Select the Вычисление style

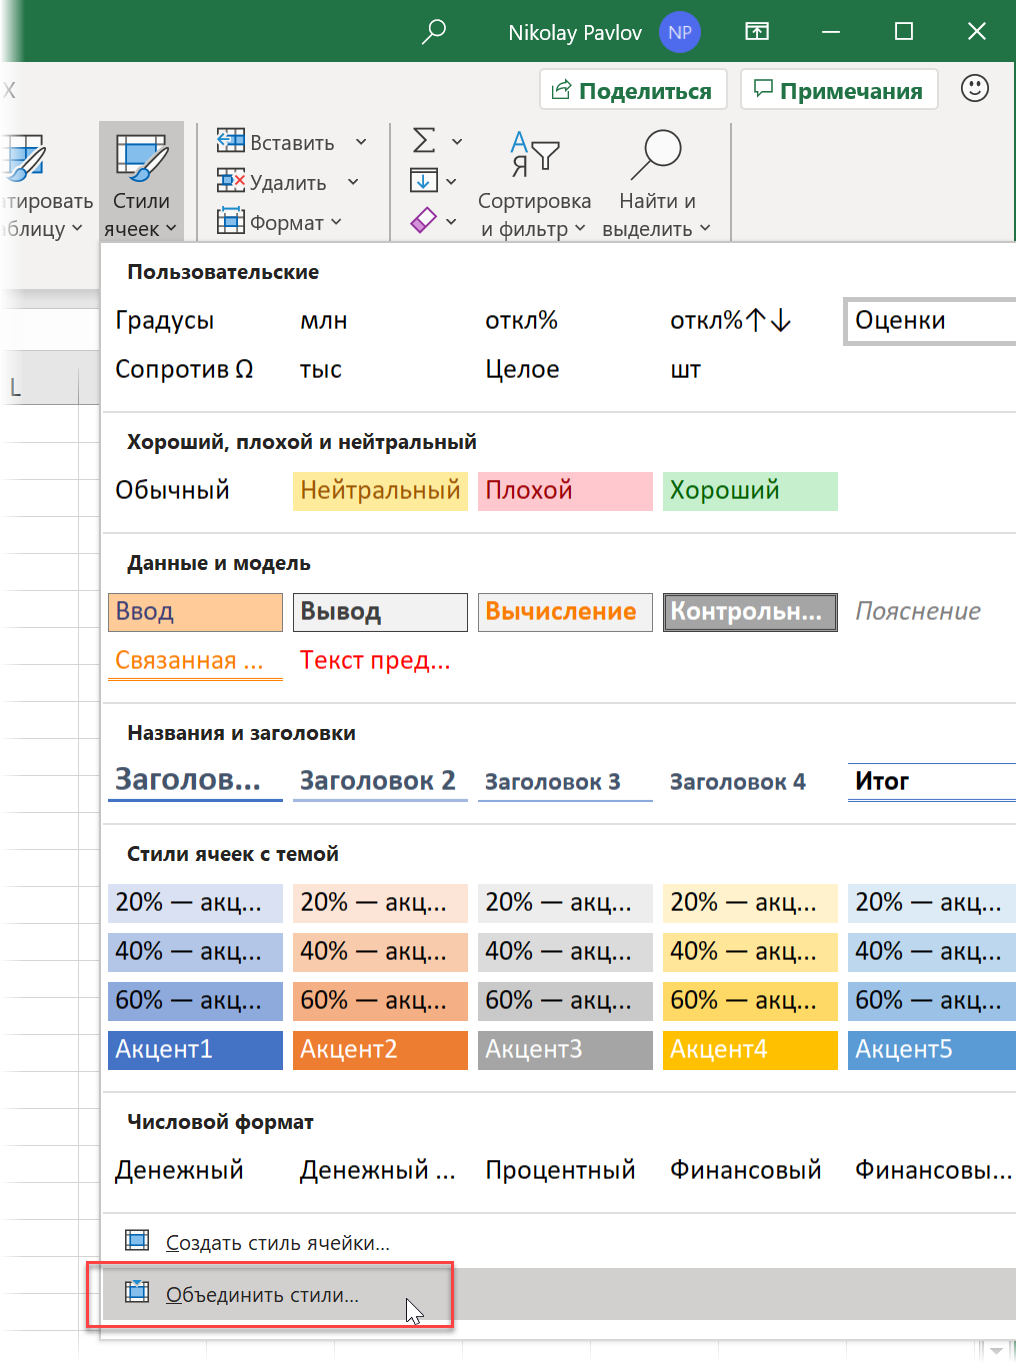[x=565, y=612]
